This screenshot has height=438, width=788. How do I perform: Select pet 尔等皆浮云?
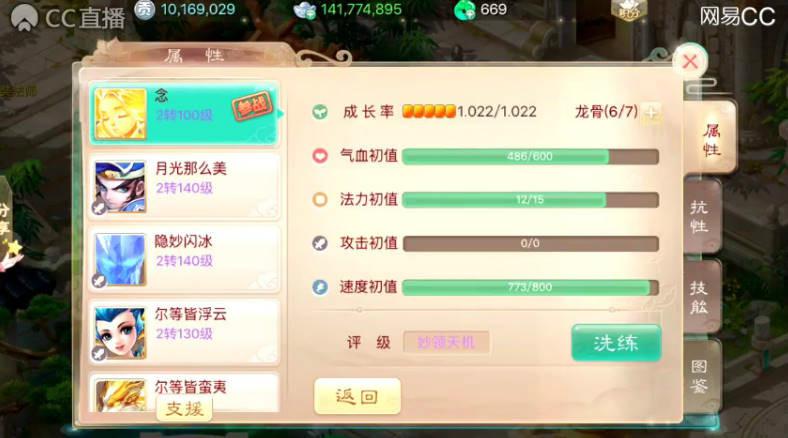coord(184,333)
